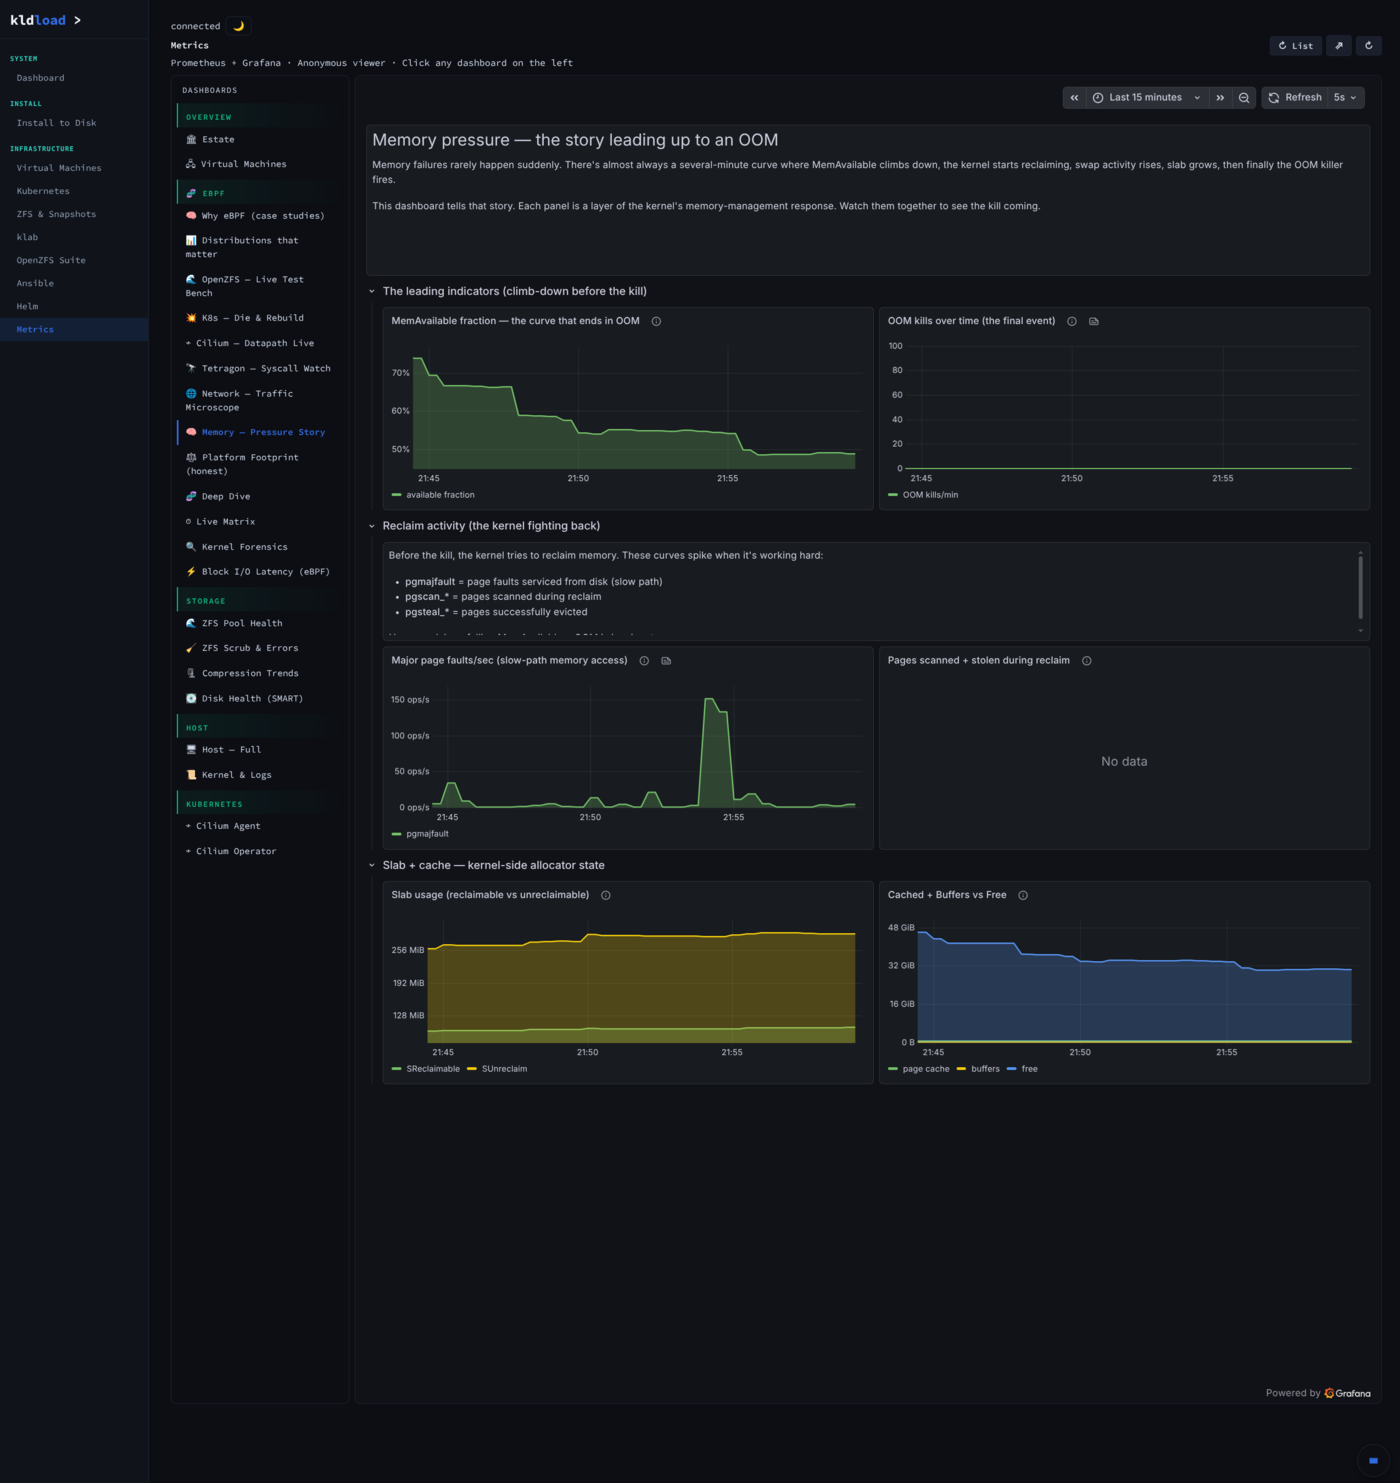Viewport: 1400px width, 1483px height.
Task: Select Memory — Pressure Story dashboard
Action: pyautogui.click(x=259, y=433)
